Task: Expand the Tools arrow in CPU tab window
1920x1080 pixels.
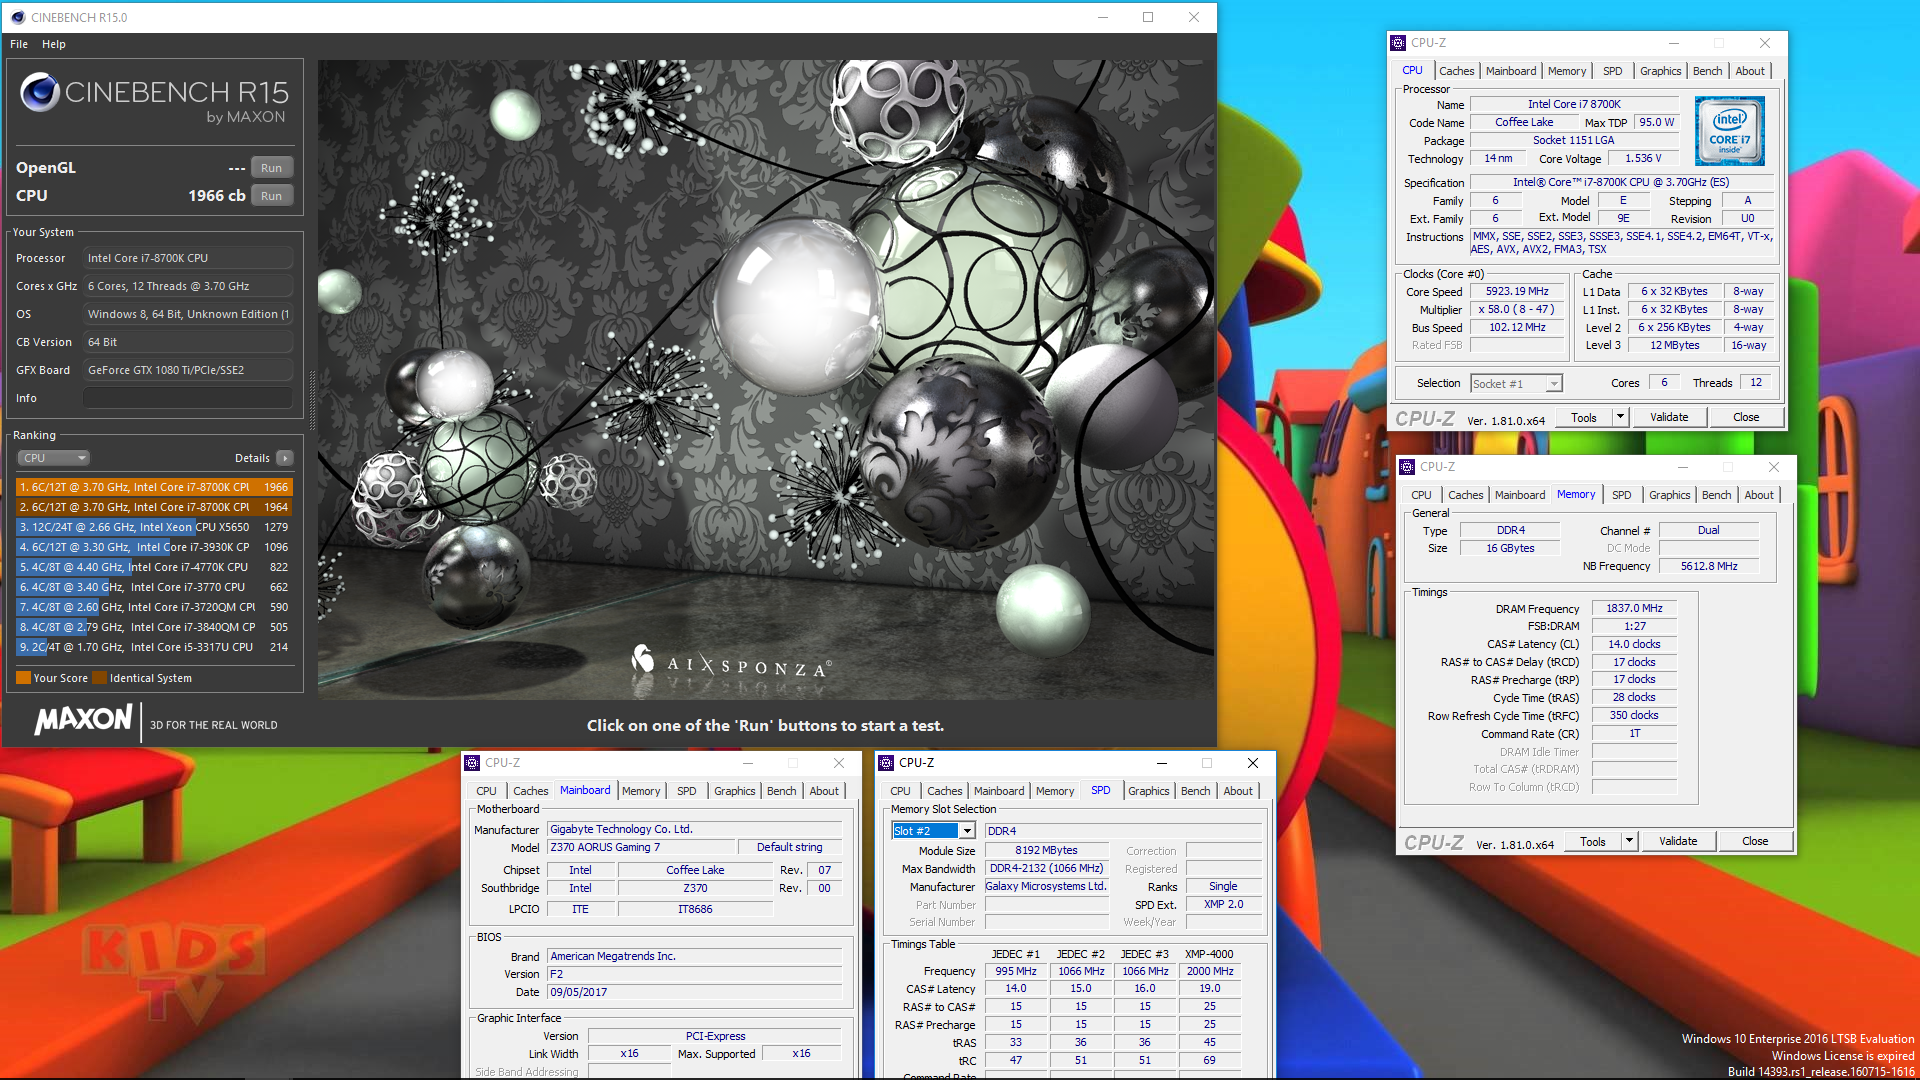Action: pos(1620,417)
